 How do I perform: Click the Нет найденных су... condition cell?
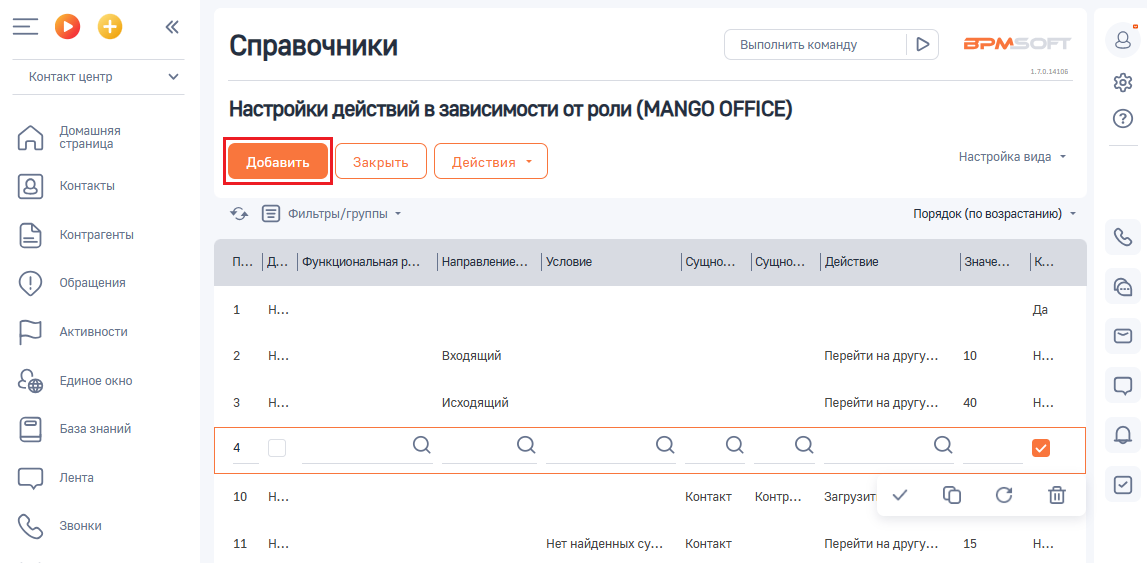pyautogui.click(x=605, y=544)
